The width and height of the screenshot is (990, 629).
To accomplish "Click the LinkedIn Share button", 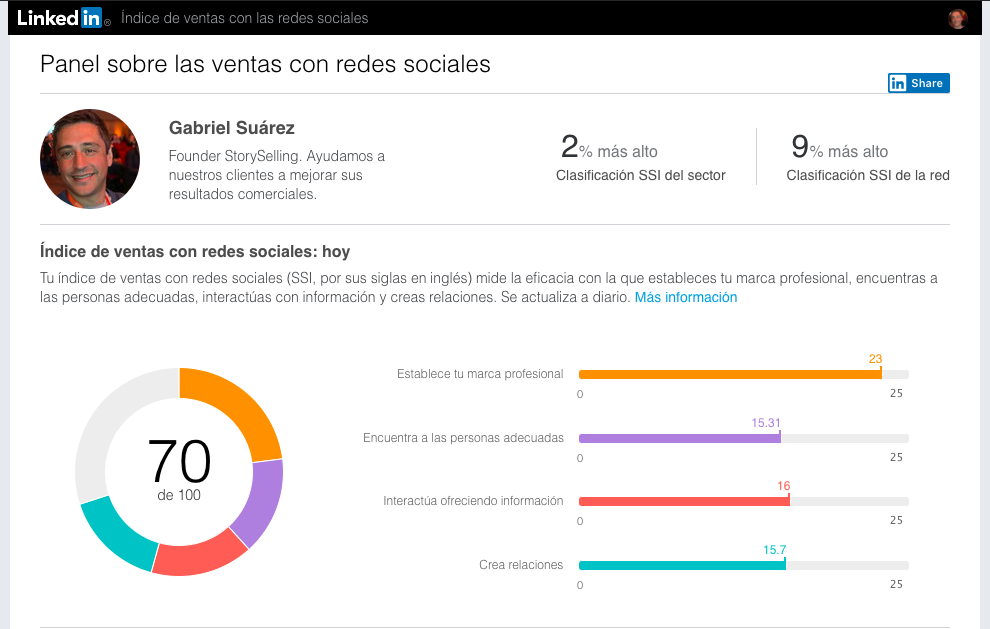I will 919,83.
